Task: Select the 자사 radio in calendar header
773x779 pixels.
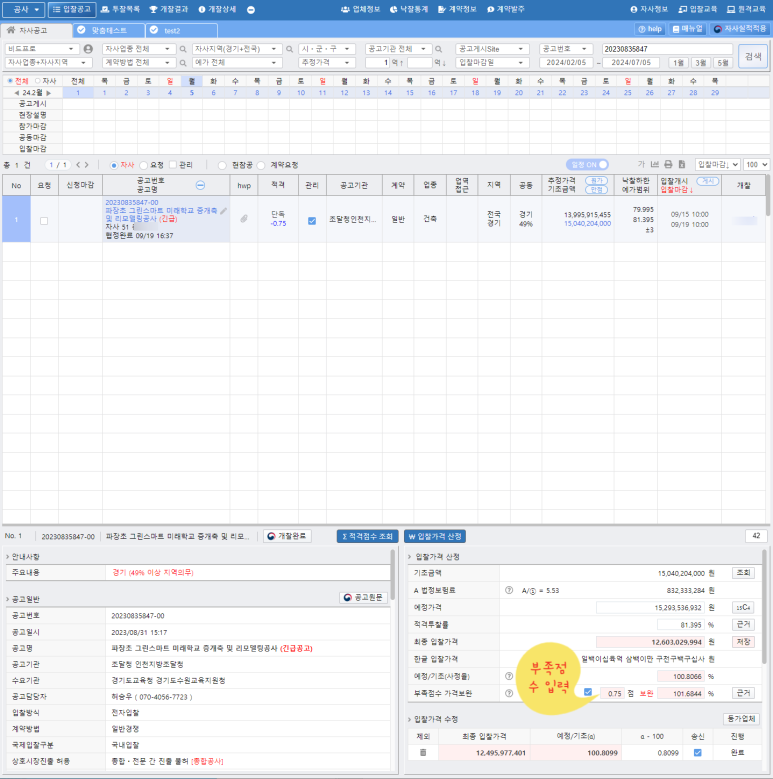Action: click(38, 80)
